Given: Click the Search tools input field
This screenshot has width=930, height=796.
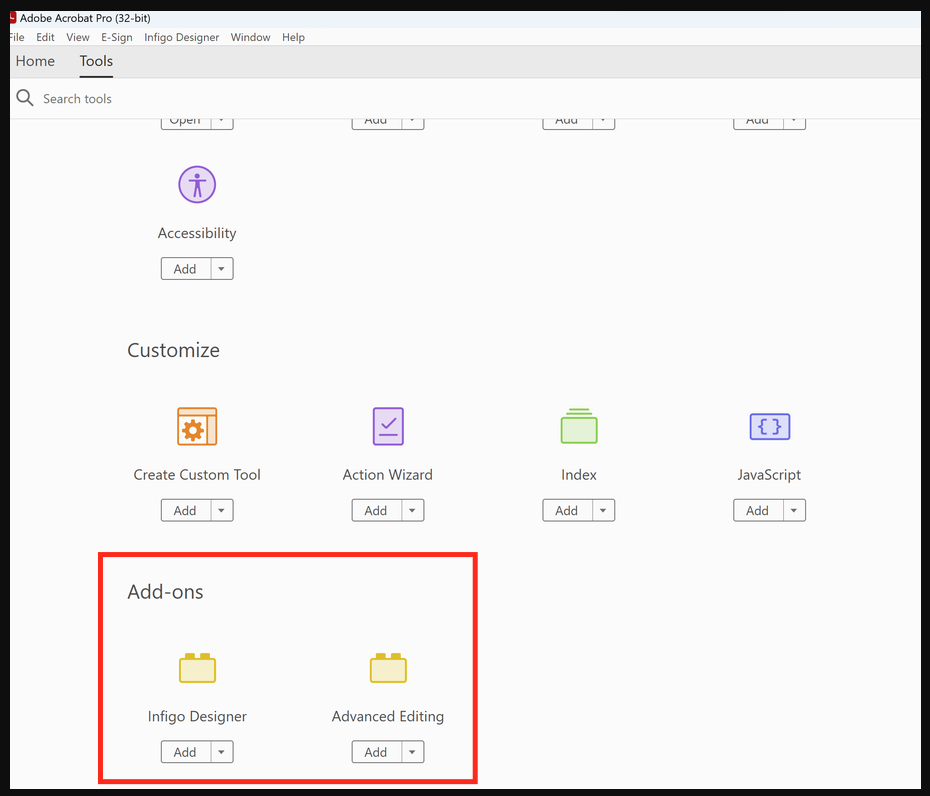Looking at the screenshot, I should click(200, 99).
